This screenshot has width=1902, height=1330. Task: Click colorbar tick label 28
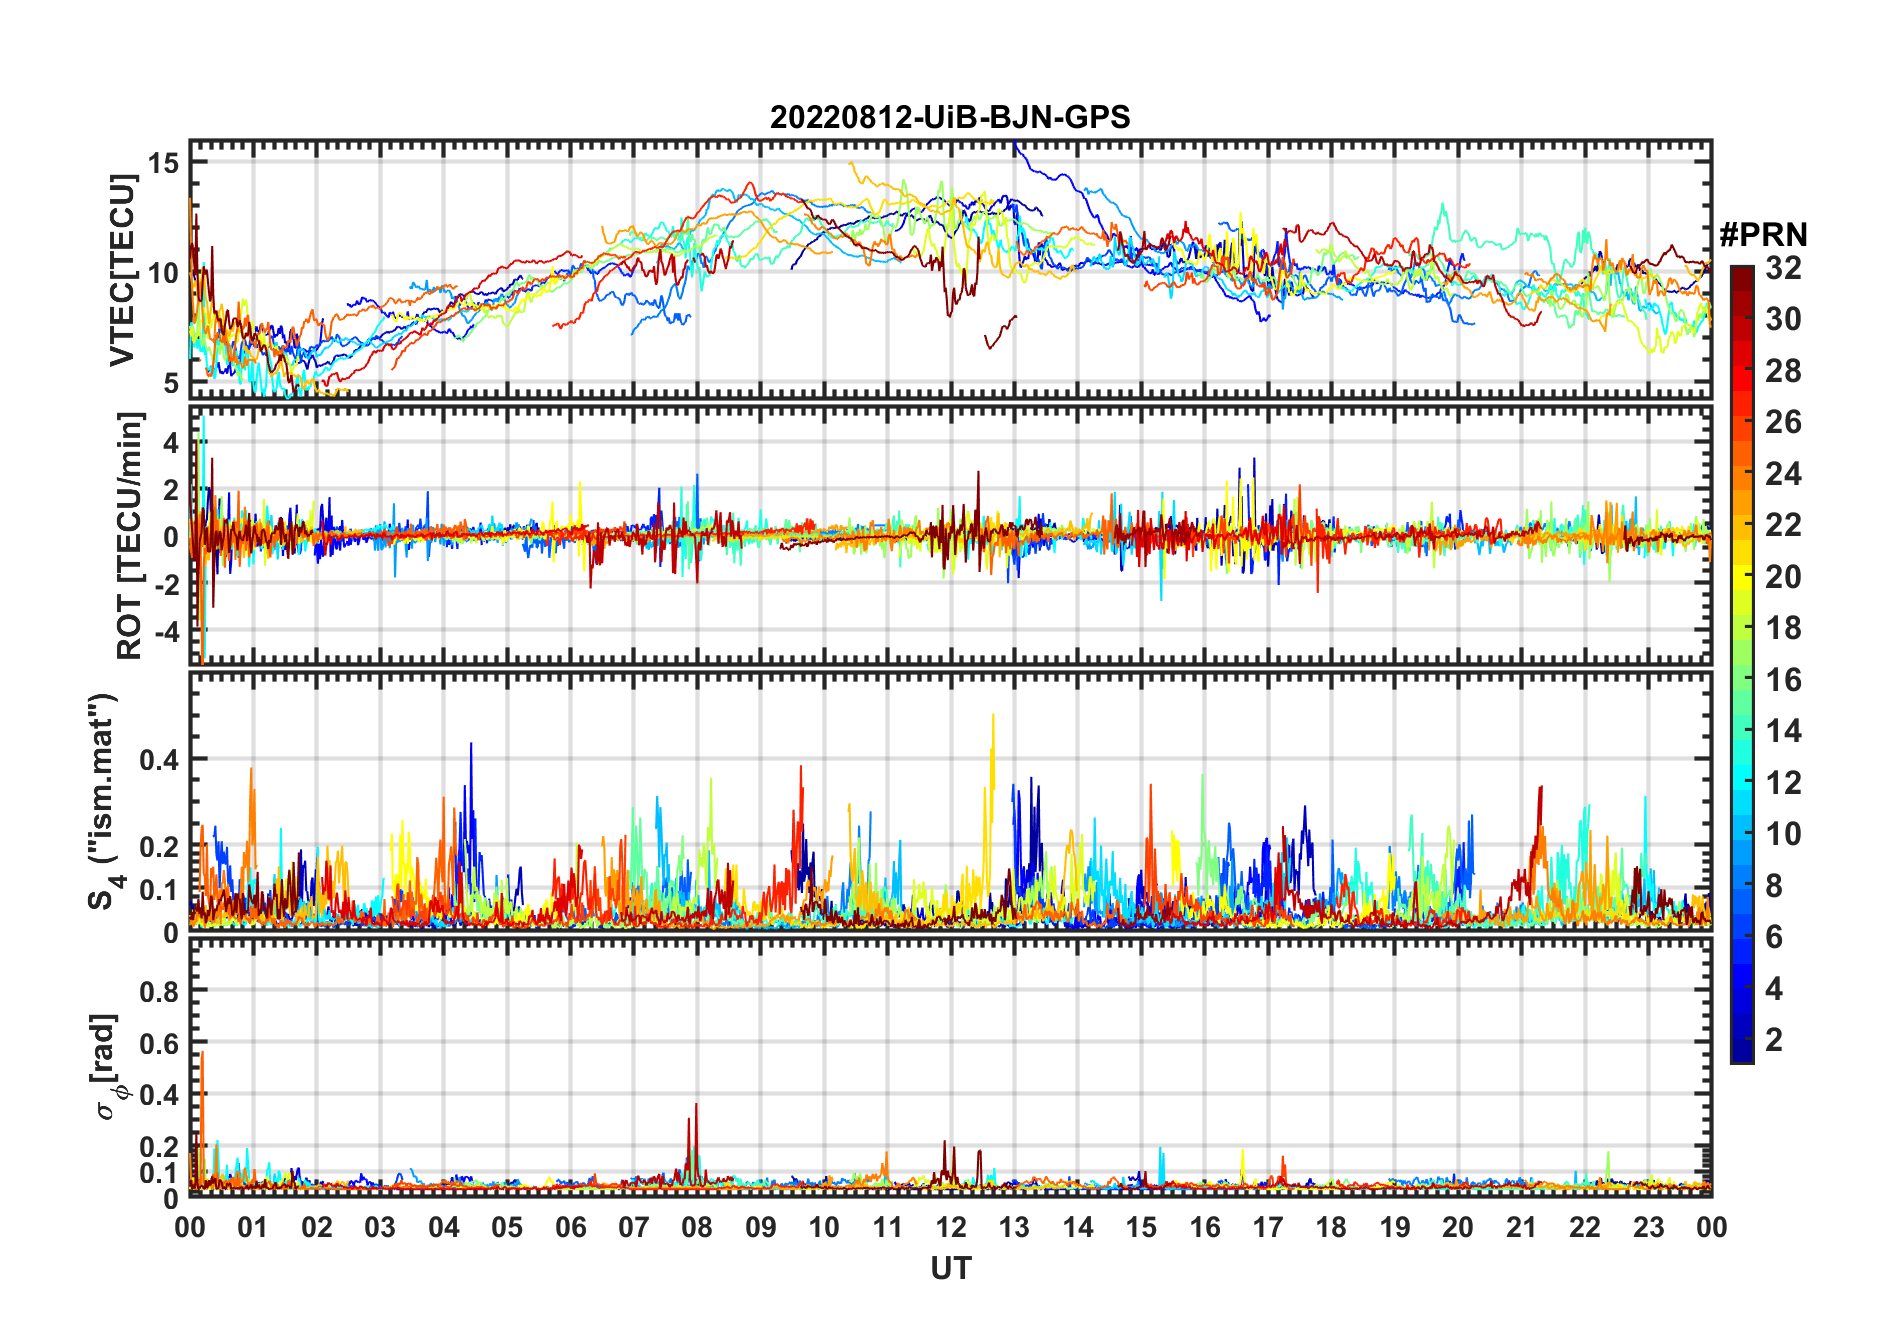1783,371
